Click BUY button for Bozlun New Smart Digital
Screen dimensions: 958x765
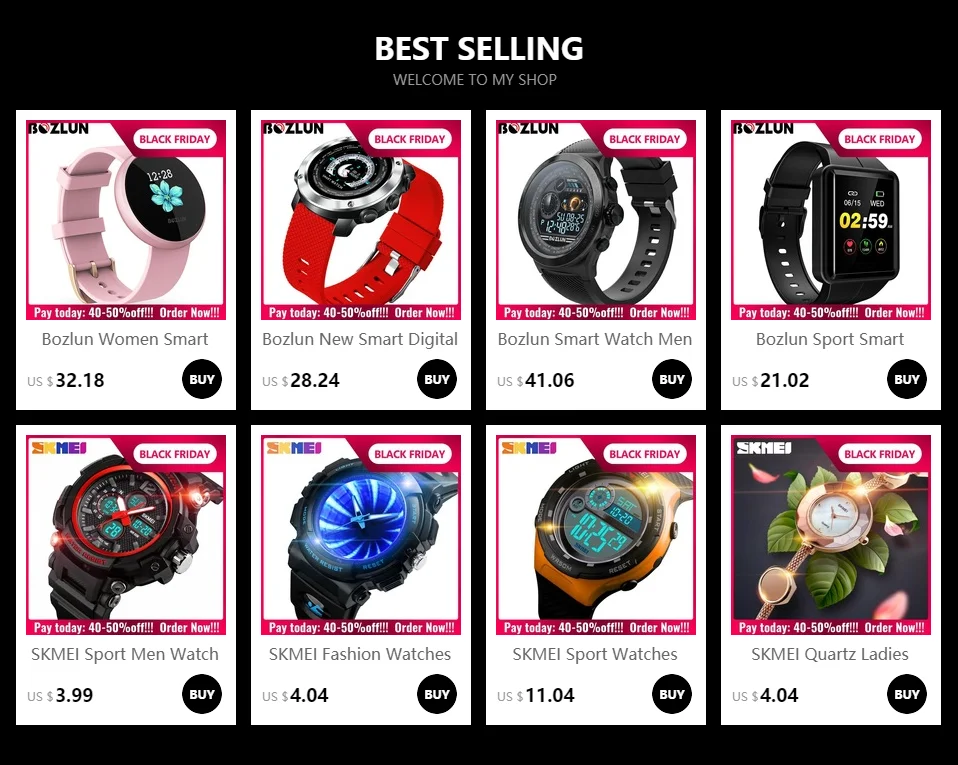click(x=437, y=379)
